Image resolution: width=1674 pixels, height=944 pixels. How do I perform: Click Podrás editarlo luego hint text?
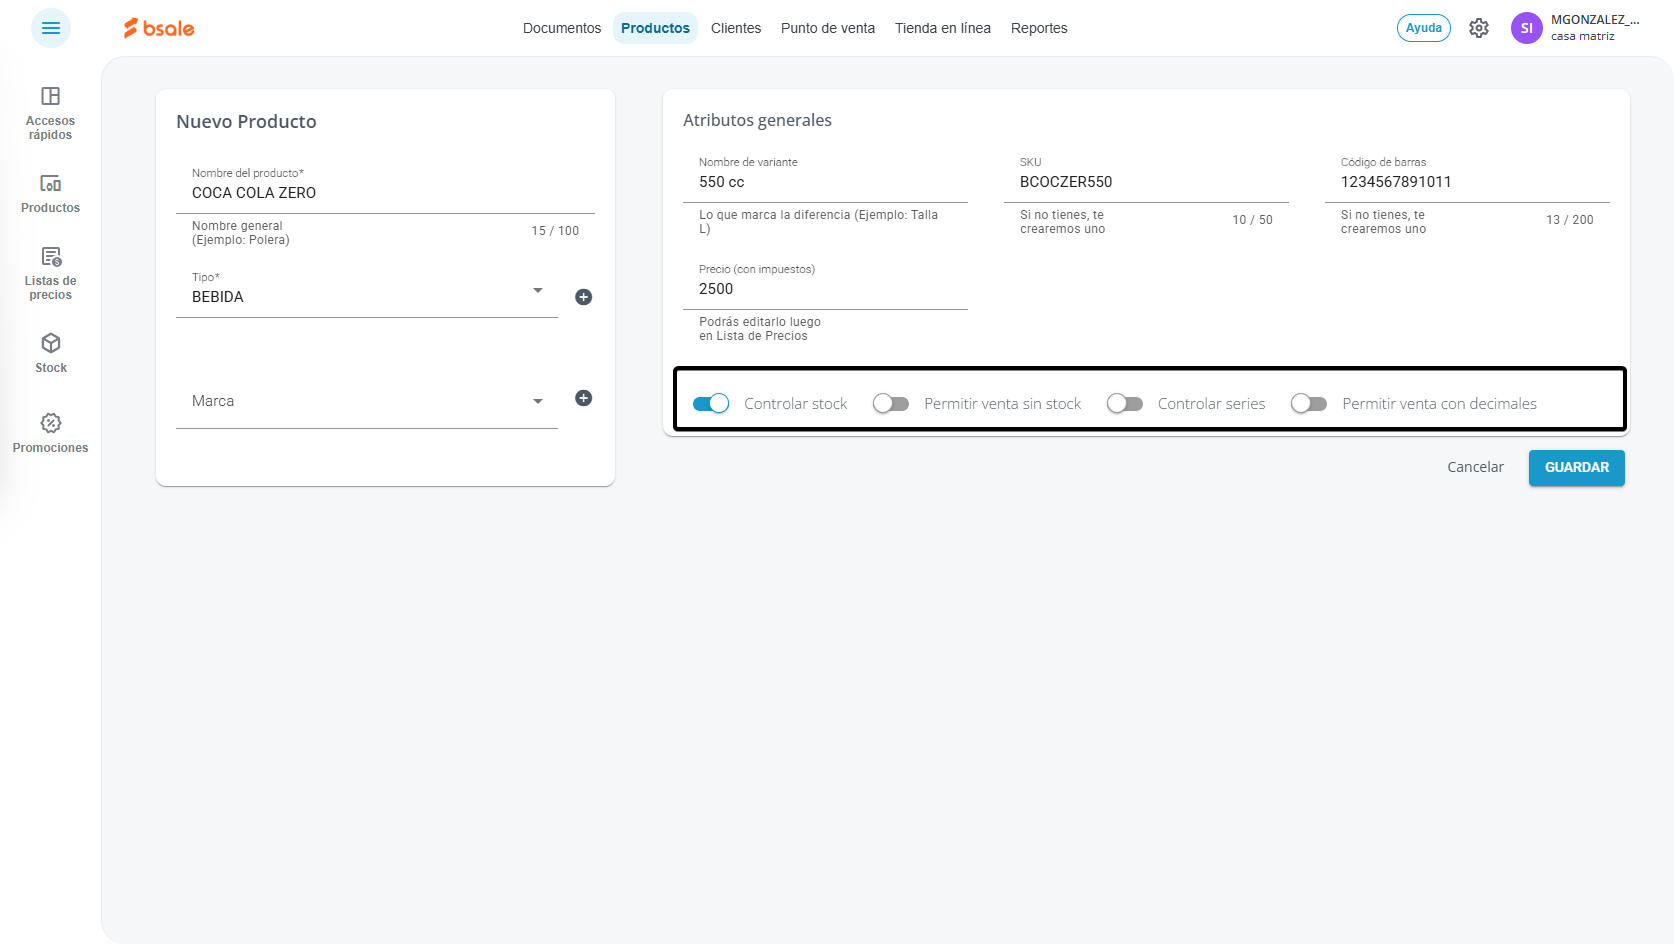click(760, 329)
